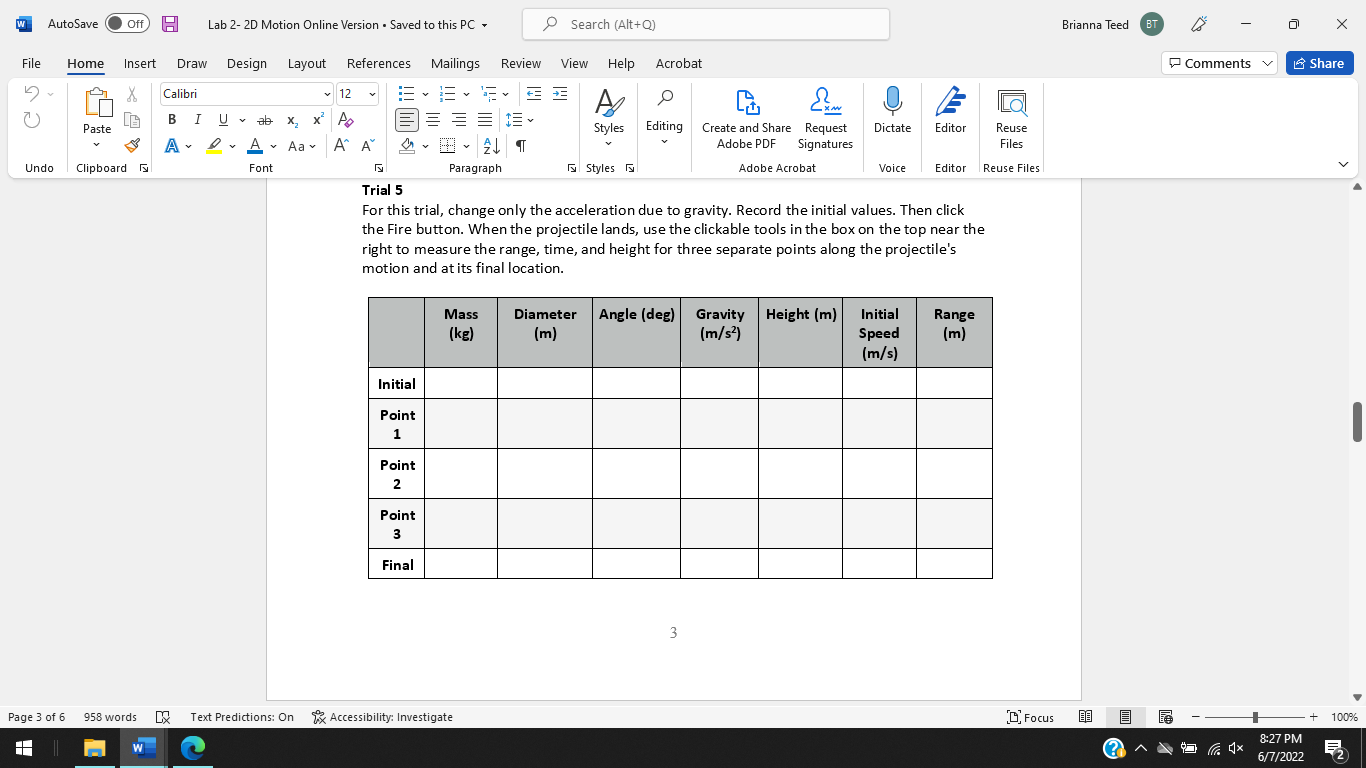
Task: Apply italic formatting
Action: [197, 119]
